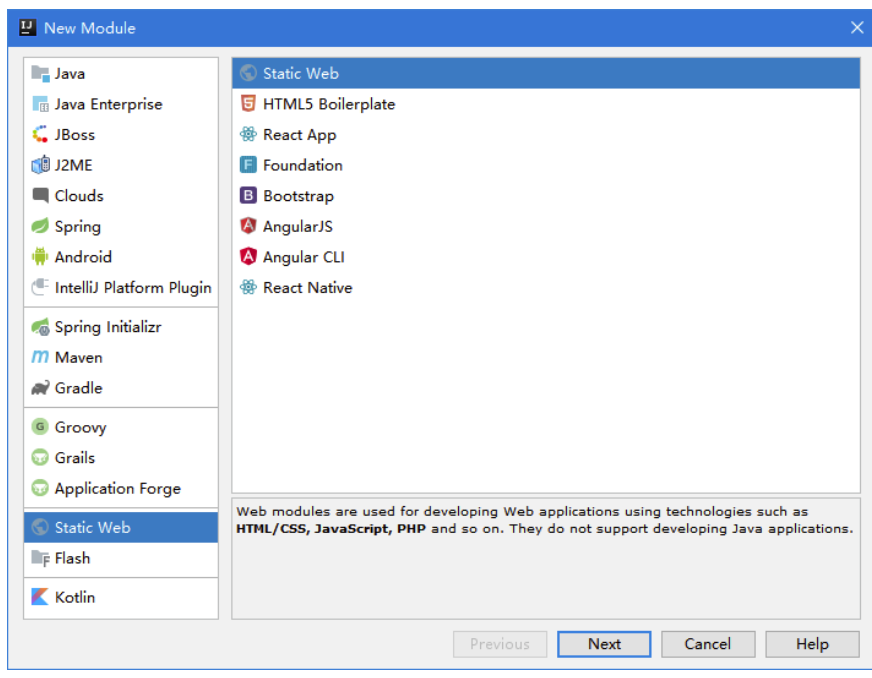
Task: Click the IntelliJ logo in title bar
Action: [27, 27]
